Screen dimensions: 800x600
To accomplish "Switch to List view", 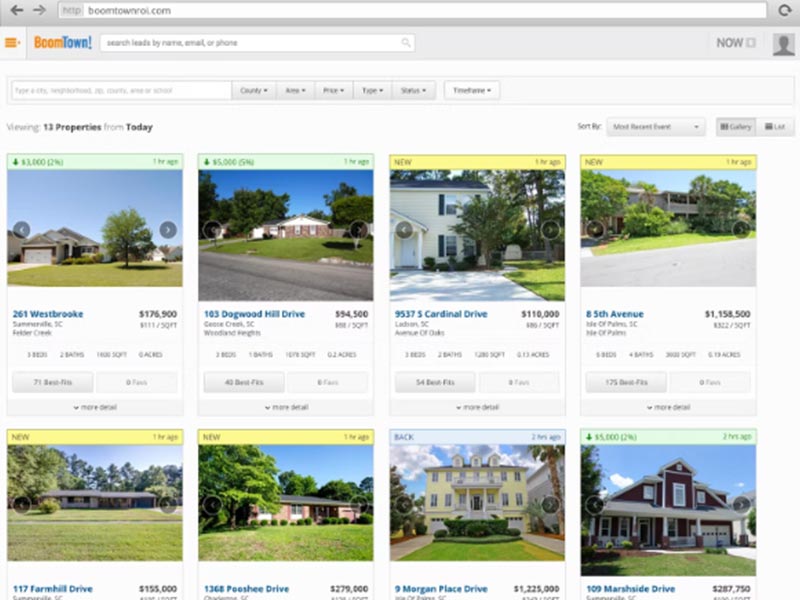I will click(x=774, y=127).
